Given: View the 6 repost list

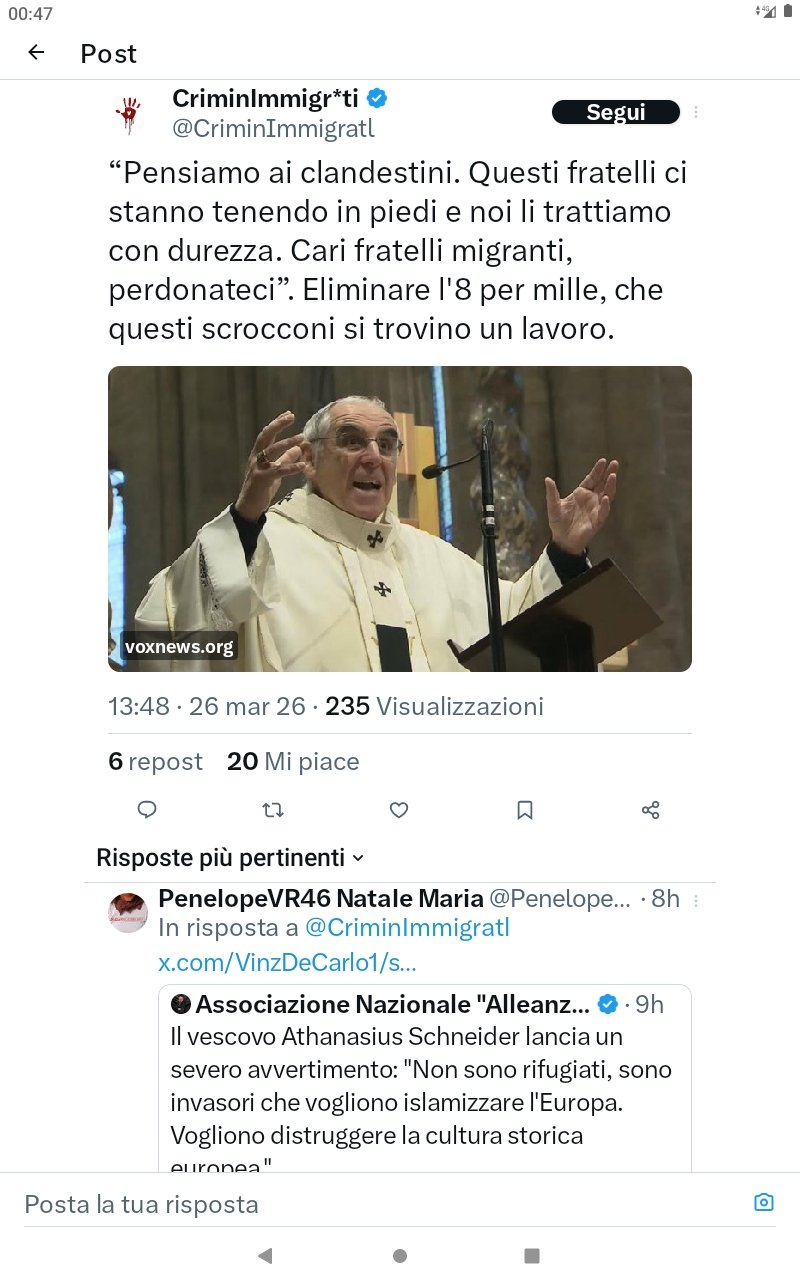Looking at the screenshot, I should coord(155,762).
